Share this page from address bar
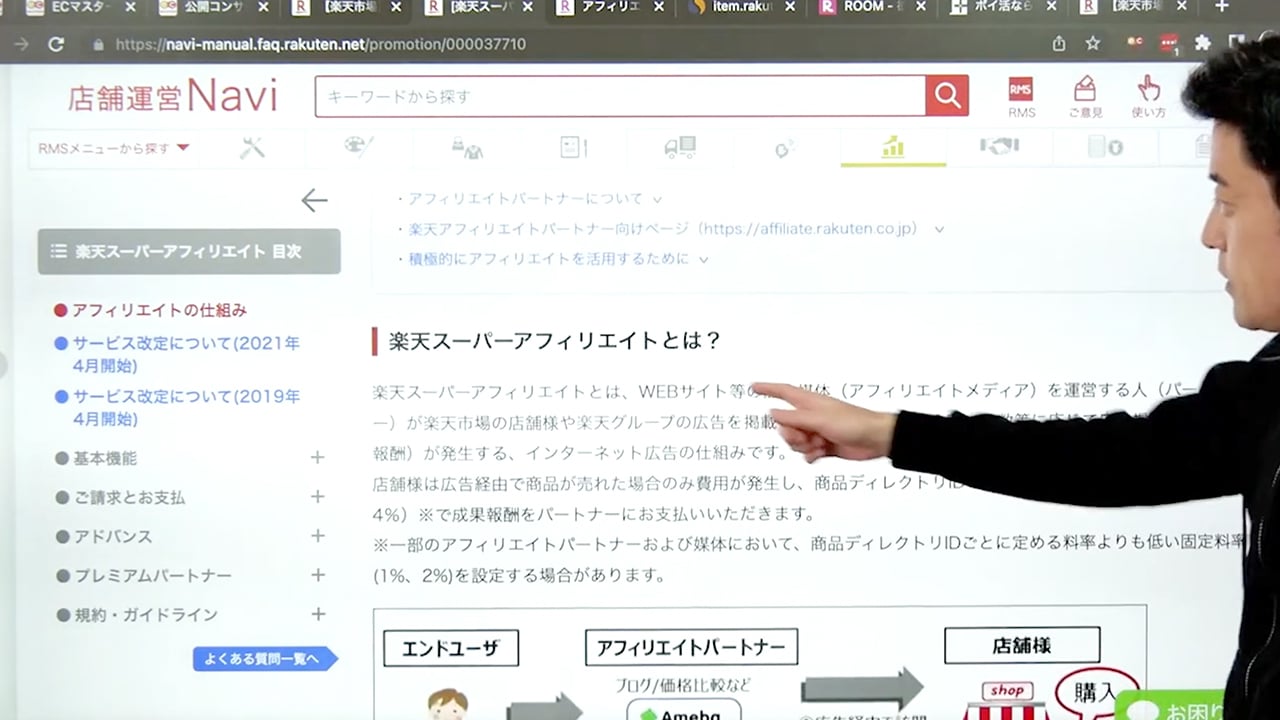Screen dimensions: 1280x720 pyautogui.click(x=1059, y=44)
